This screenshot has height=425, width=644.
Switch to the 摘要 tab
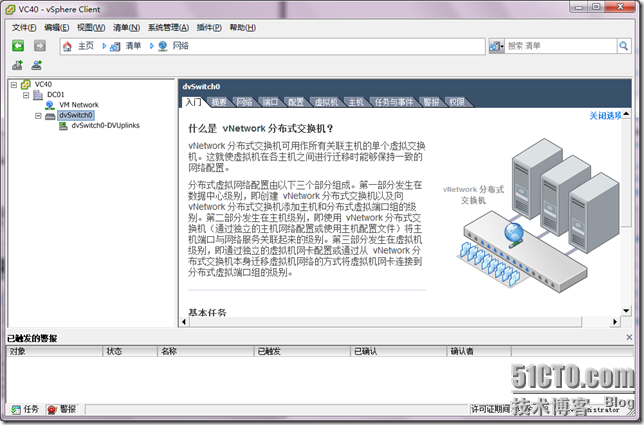219,102
